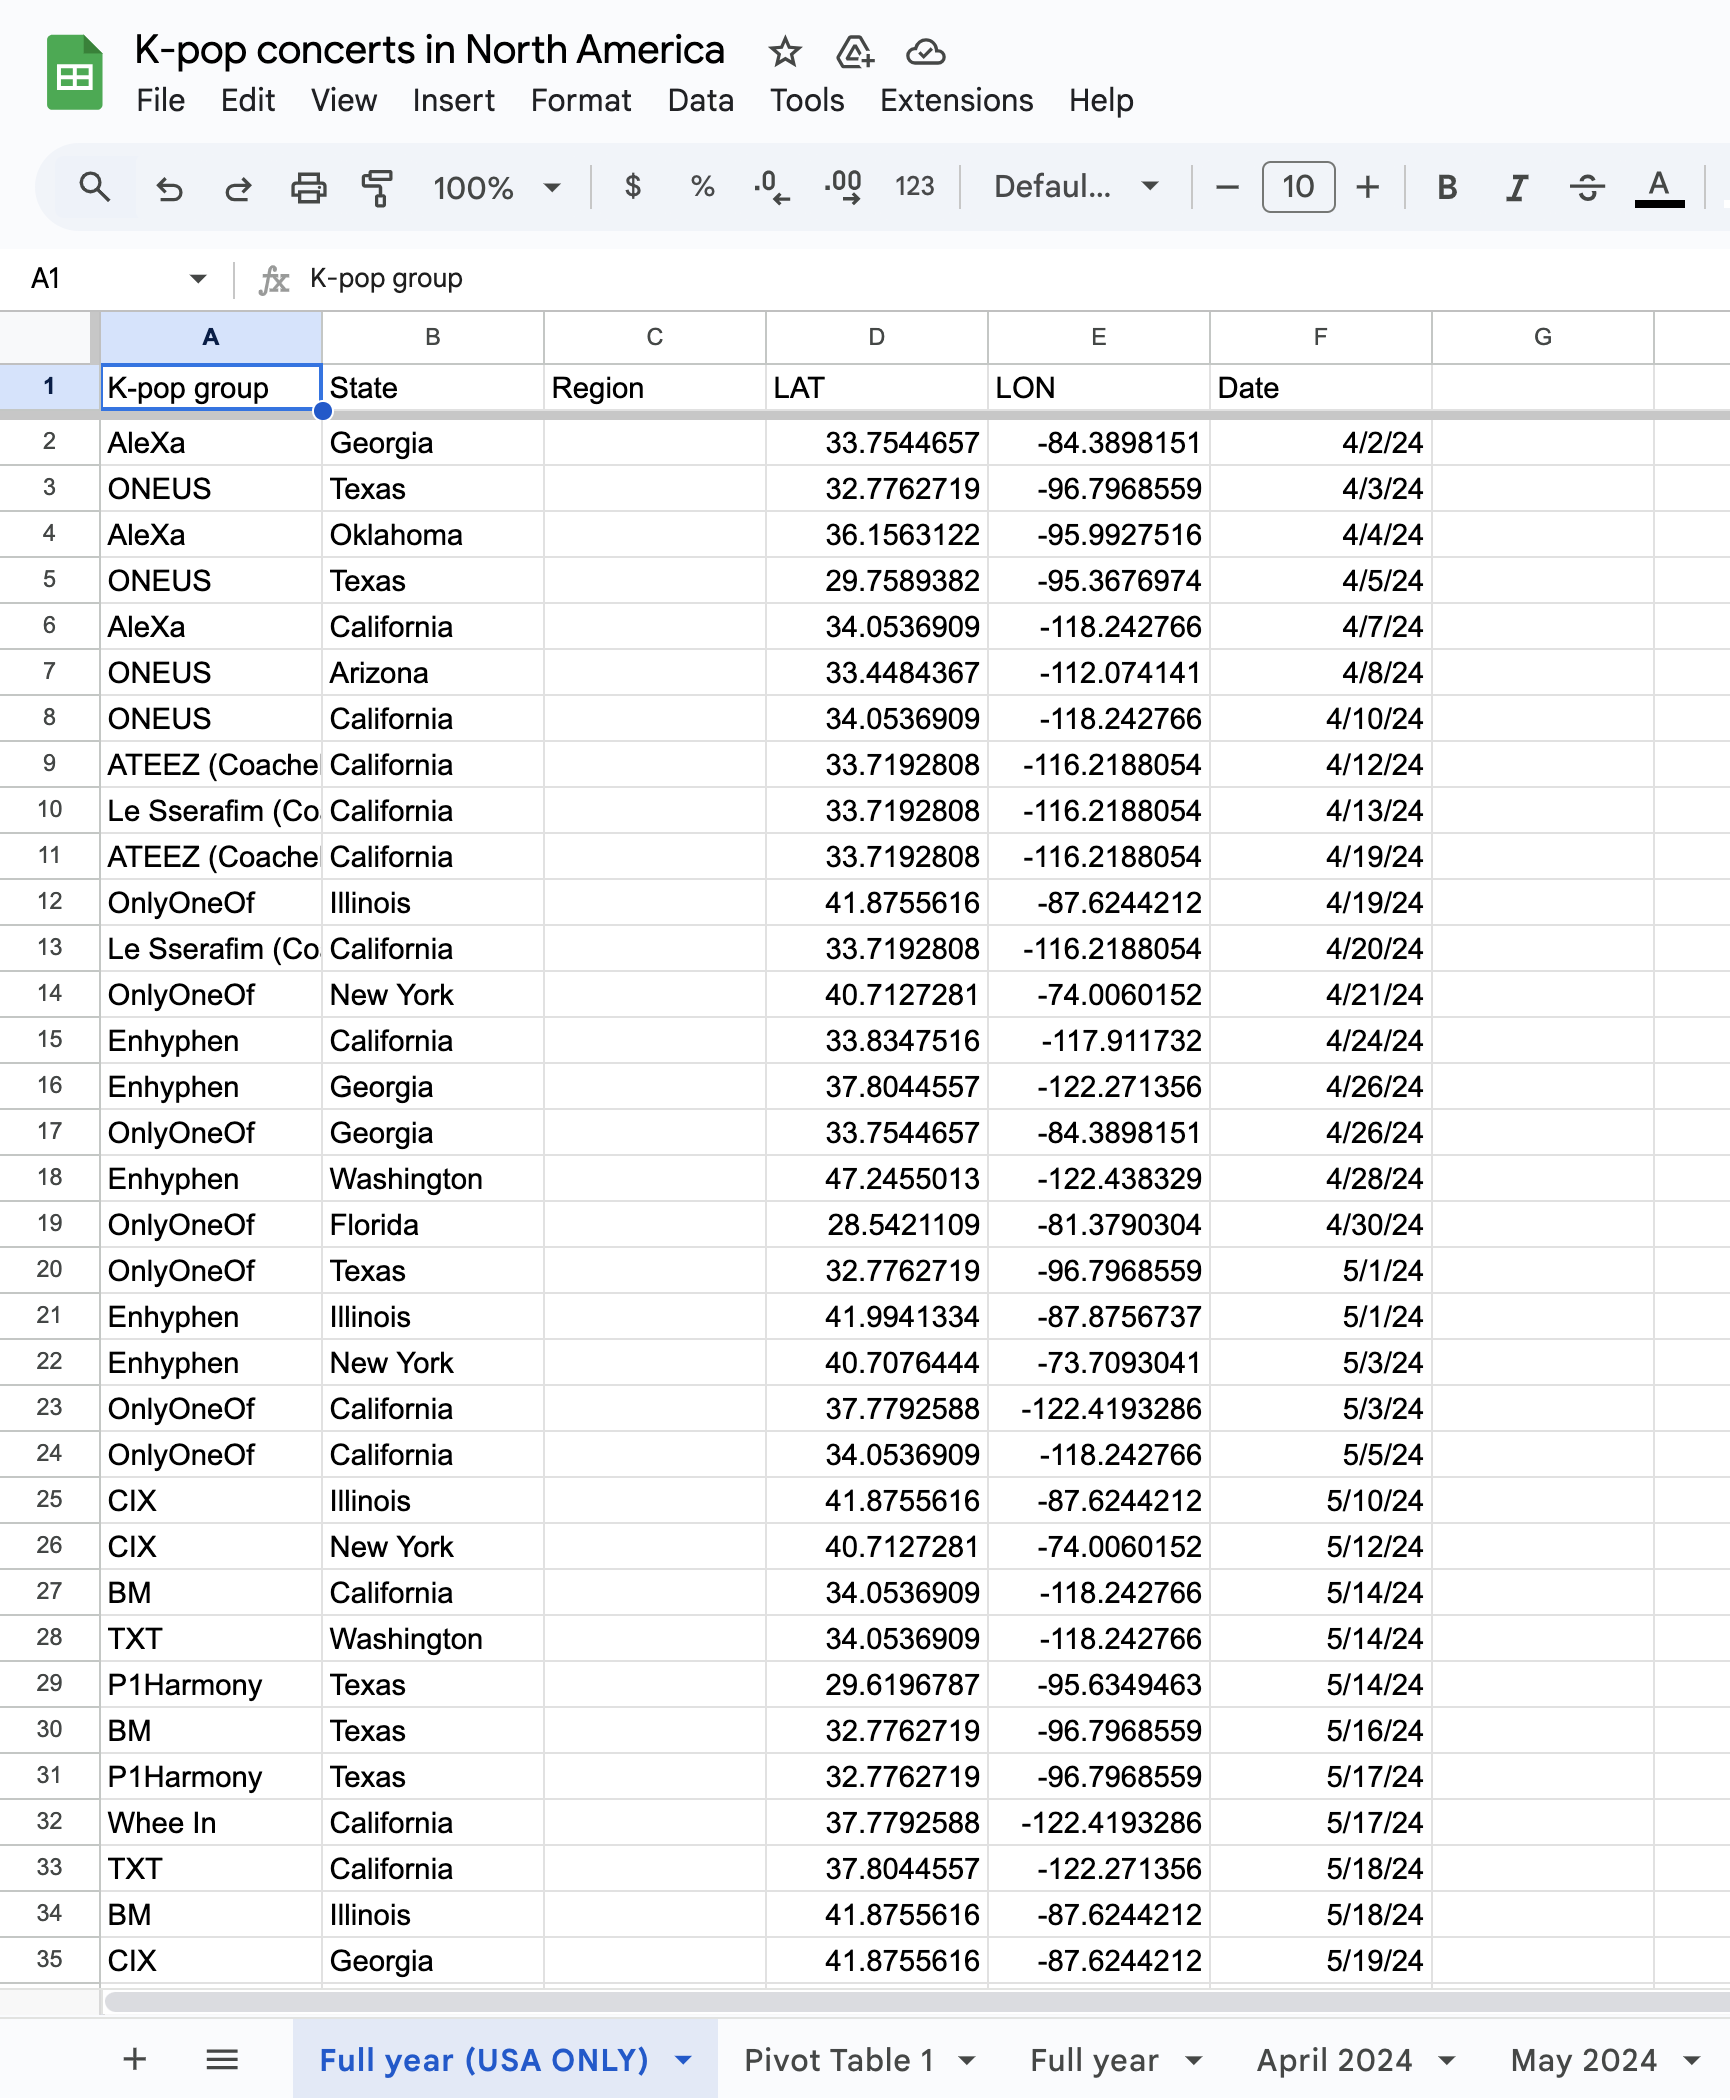Image resolution: width=1730 pixels, height=2100 pixels.
Task: Switch to the May 2024 sheet
Action: (x=1584, y=2060)
